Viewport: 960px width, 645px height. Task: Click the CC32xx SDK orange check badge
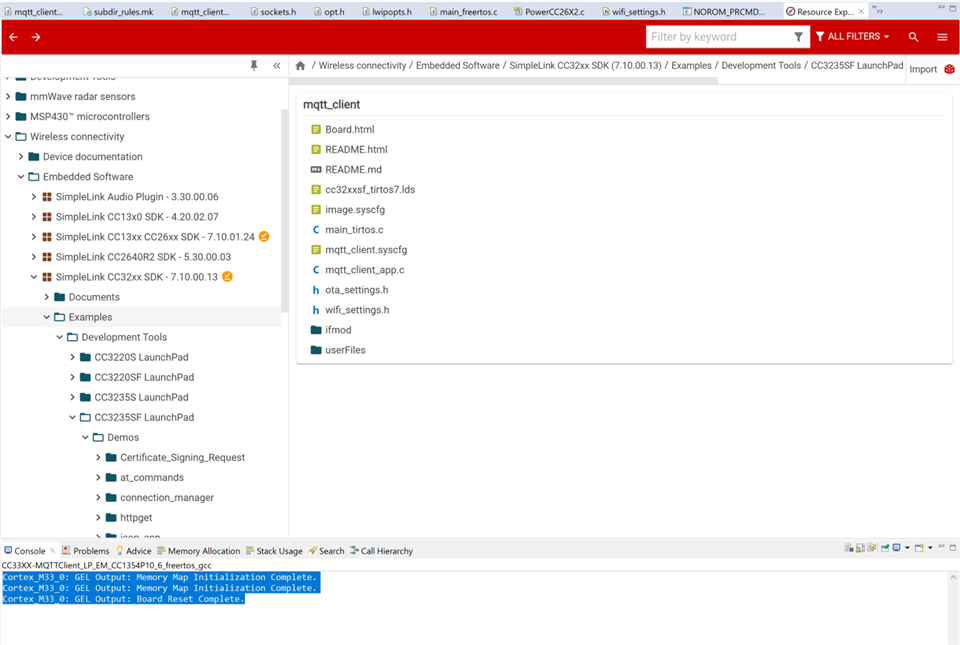tap(227, 277)
